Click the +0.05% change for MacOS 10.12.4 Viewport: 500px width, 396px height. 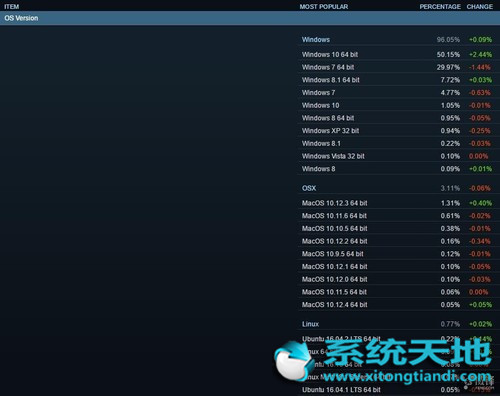point(480,304)
